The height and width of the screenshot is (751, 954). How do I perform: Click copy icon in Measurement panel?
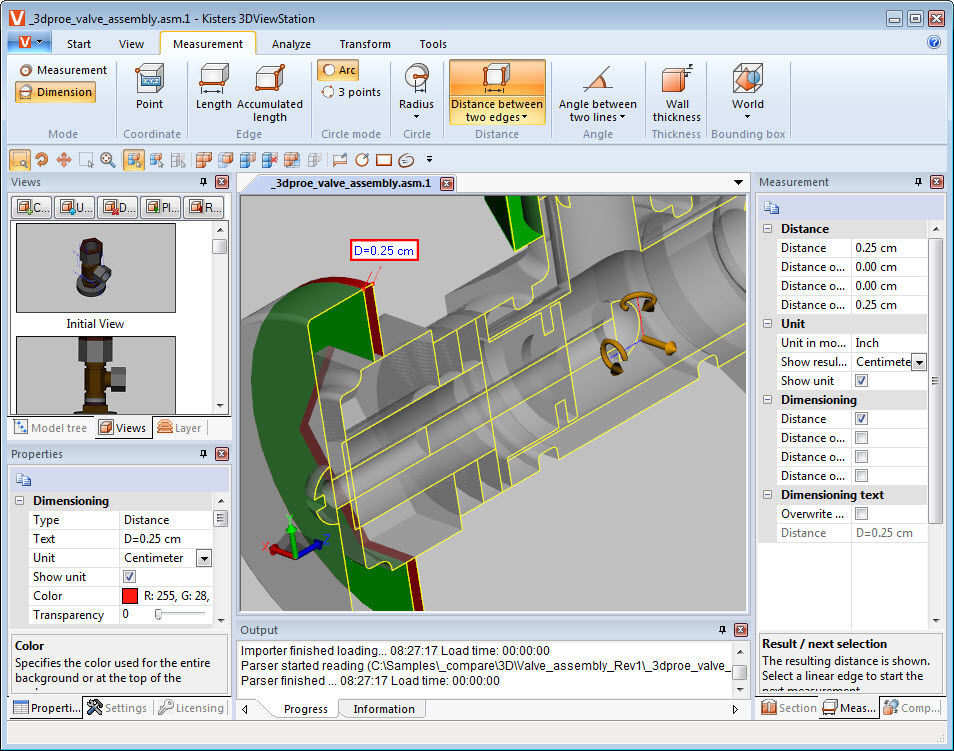click(x=771, y=208)
